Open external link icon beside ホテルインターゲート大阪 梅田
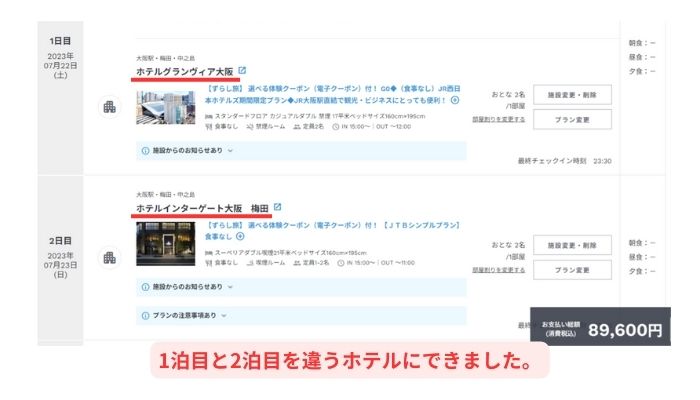This screenshot has width=700, height=400. coord(277,207)
